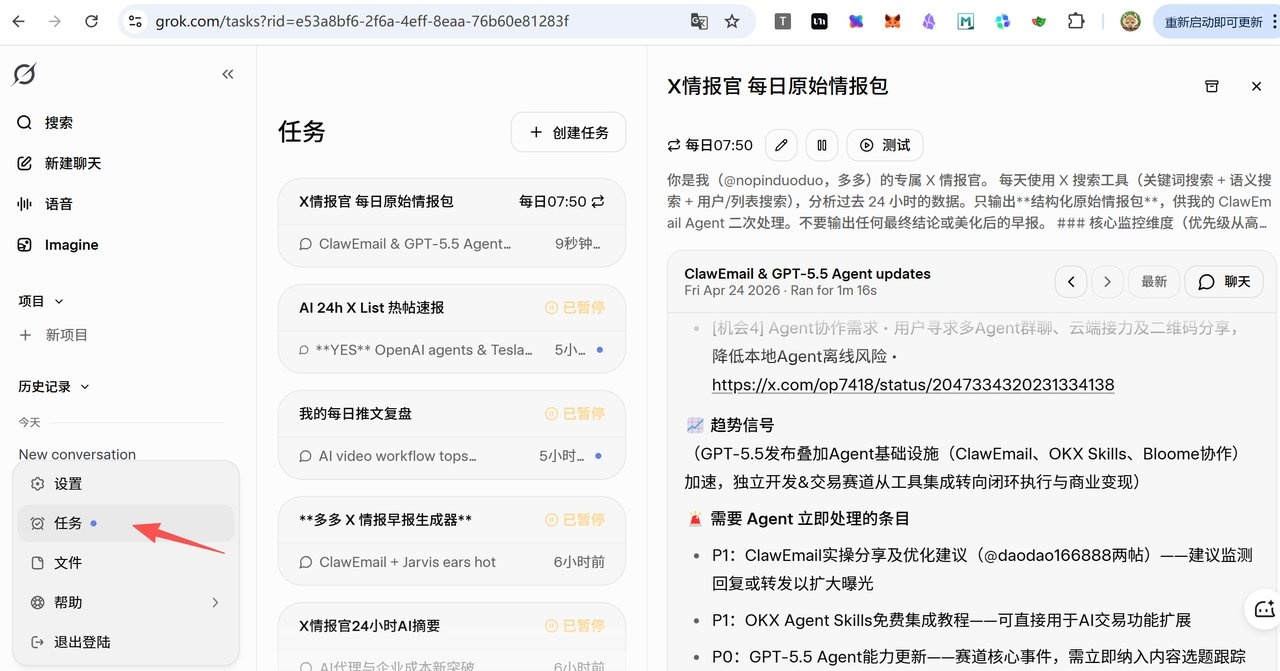Click the Grok logo at top left
1280x671 pixels.
click(x=24, y=73)
